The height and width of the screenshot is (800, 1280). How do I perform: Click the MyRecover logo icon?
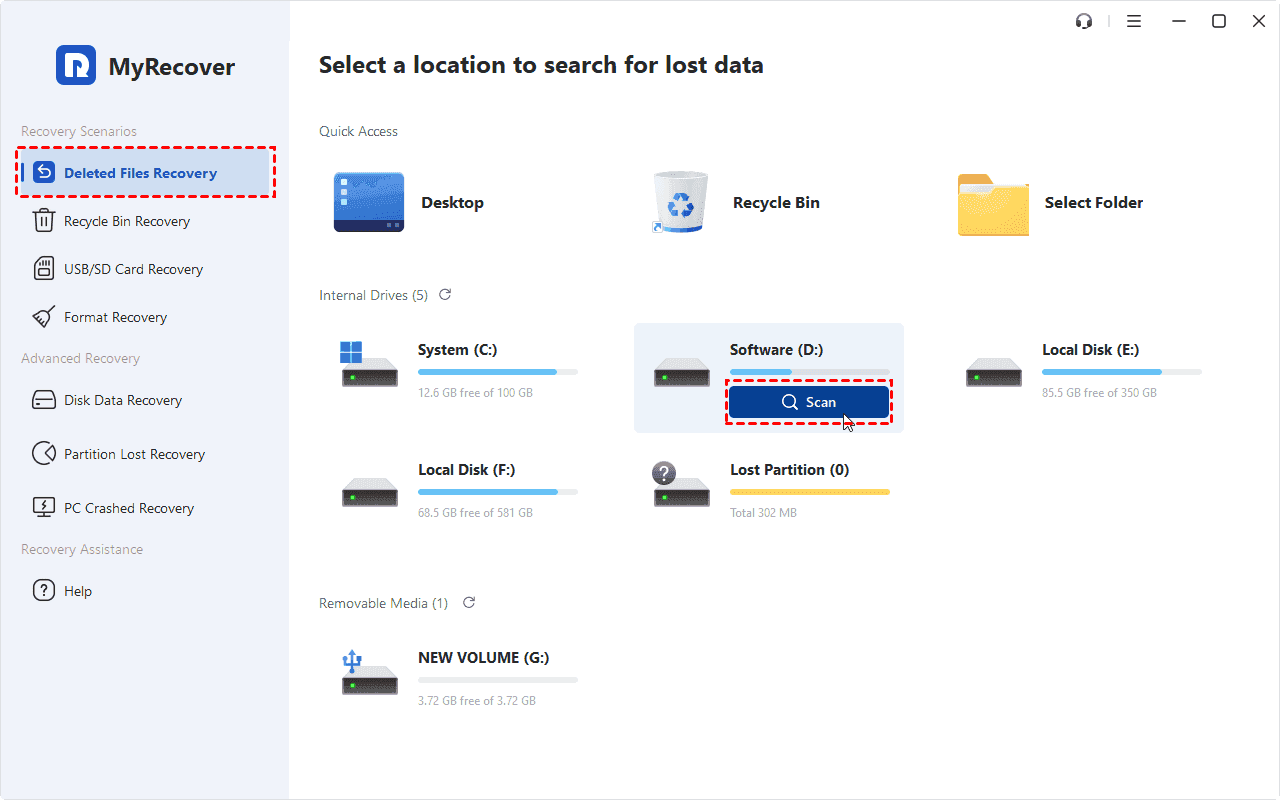[x=76, y=66]
